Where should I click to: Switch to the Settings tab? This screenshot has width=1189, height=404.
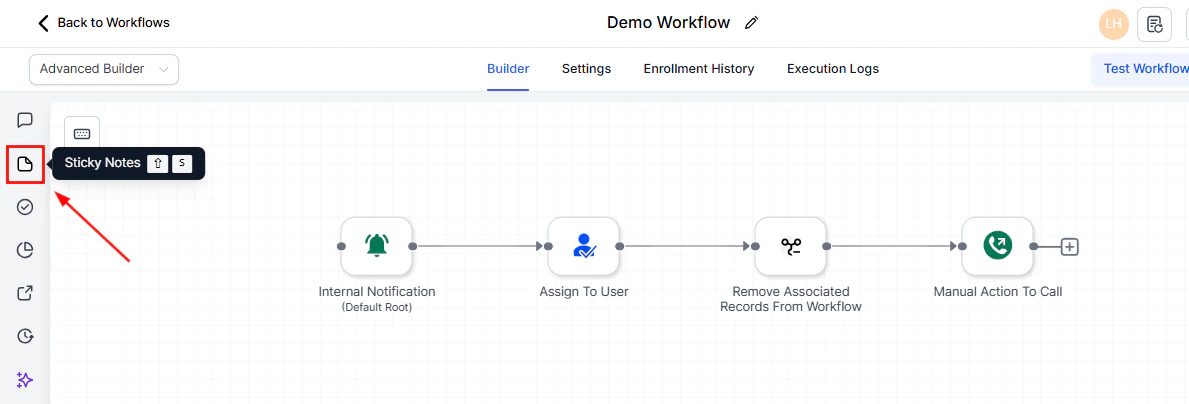(586, 69)
